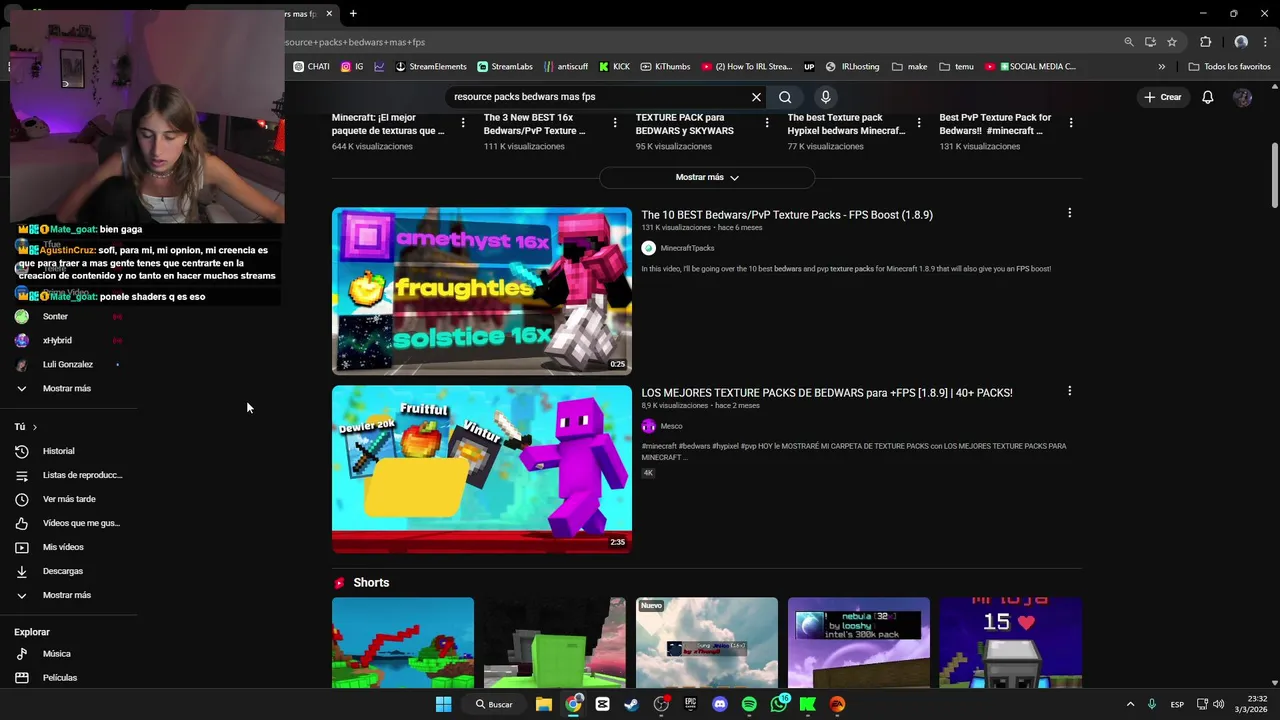This screenshot has height=720, width=1280.
Task: Visit the Mesco channel
Action: tap(671, 426)
